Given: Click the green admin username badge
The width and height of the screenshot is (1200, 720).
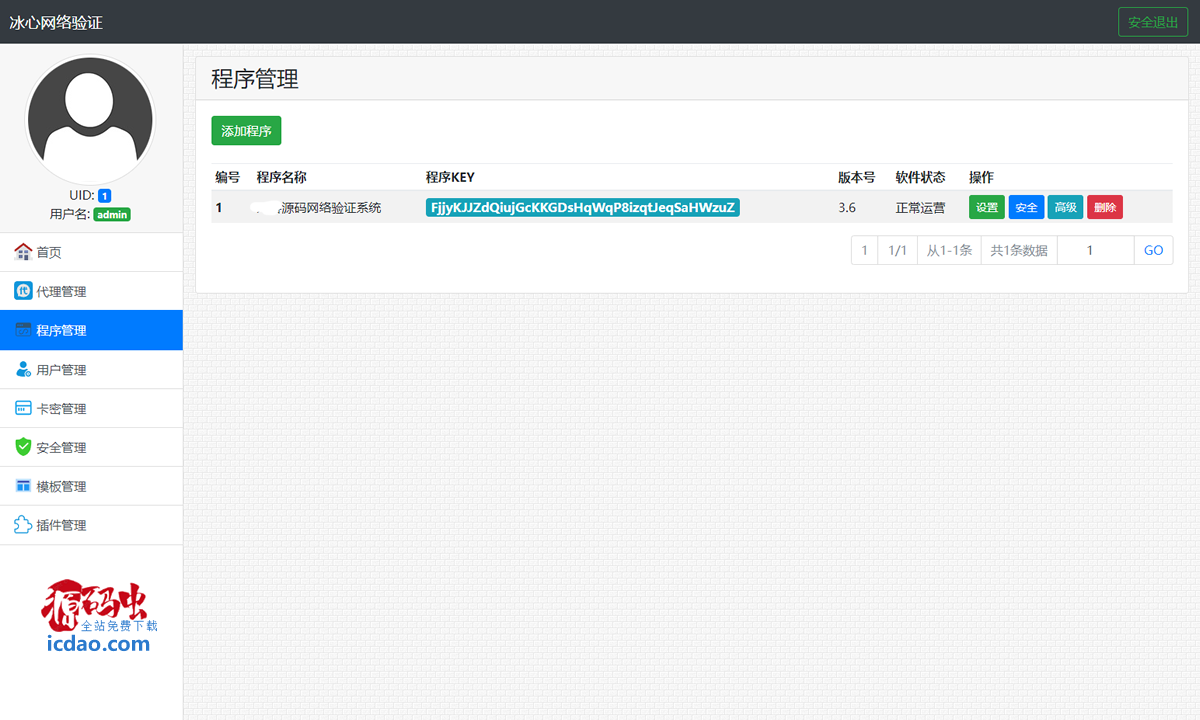Looking at the screenshot, I should coord(112,214).
